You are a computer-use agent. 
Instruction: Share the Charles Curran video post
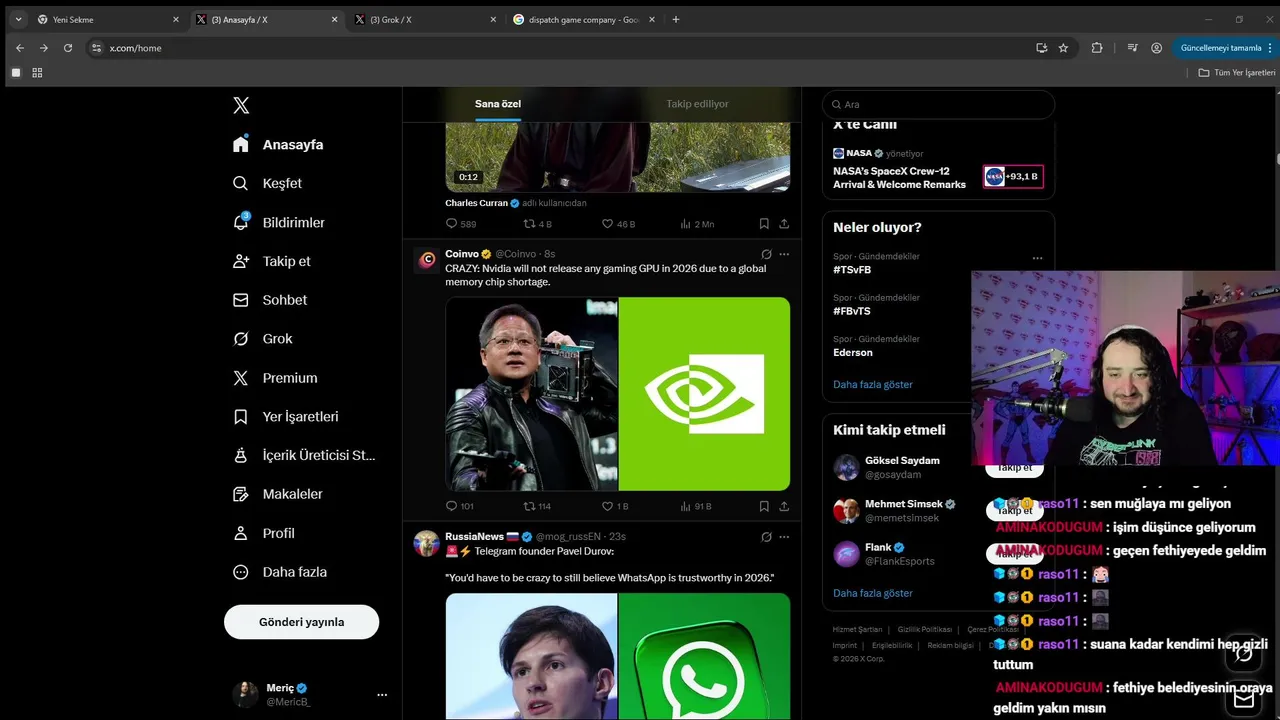[x=784, y=224]
